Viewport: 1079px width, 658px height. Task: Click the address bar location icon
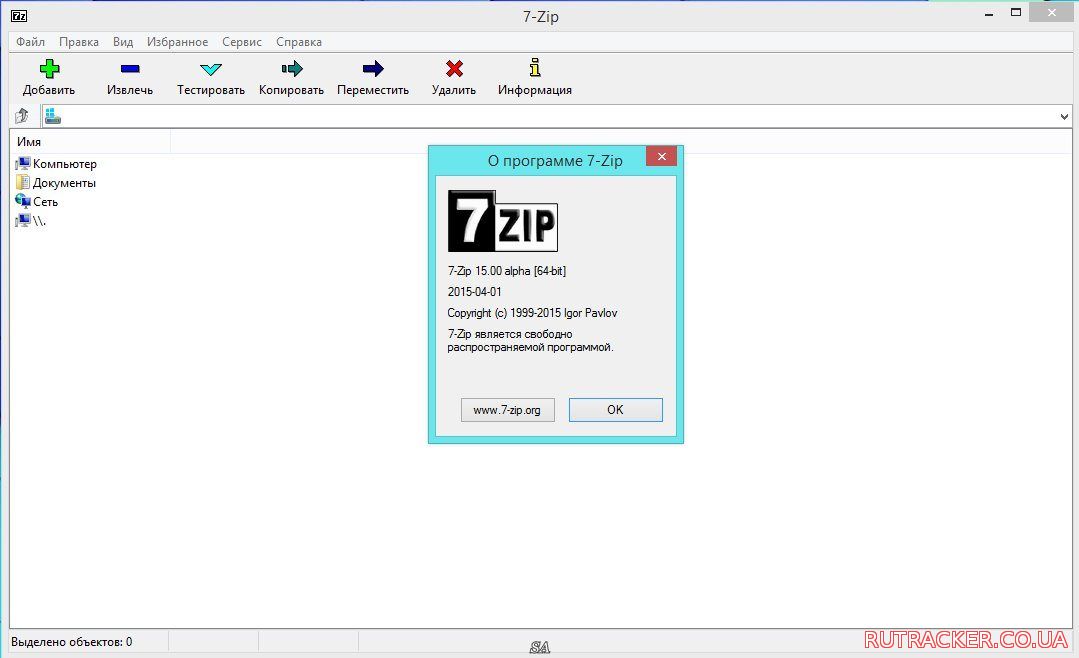click(53, 116)
